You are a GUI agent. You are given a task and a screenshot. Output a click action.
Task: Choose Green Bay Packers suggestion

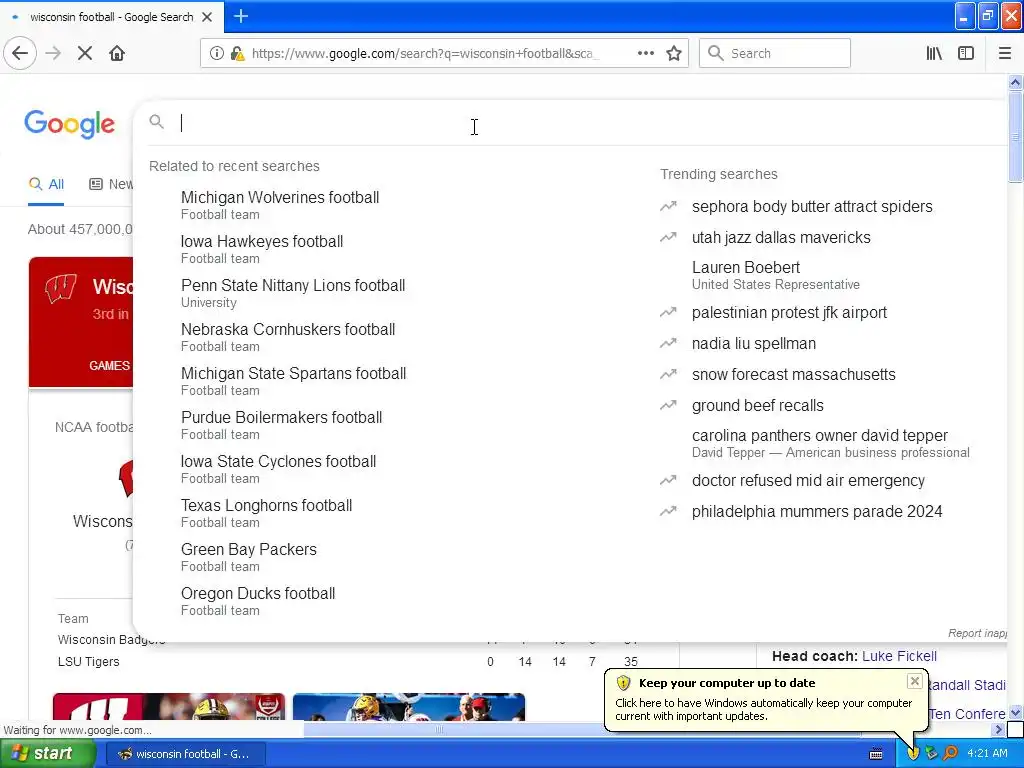pos(249,556)
